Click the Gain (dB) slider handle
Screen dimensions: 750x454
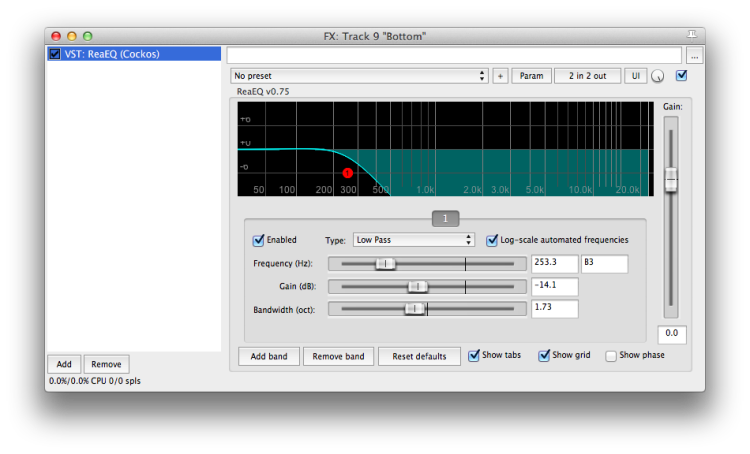tap(418, 287)
